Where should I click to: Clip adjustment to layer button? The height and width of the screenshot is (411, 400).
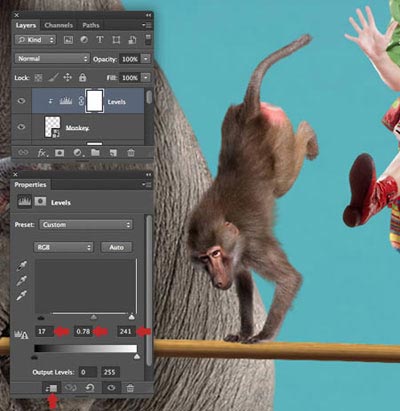(52, 388)
